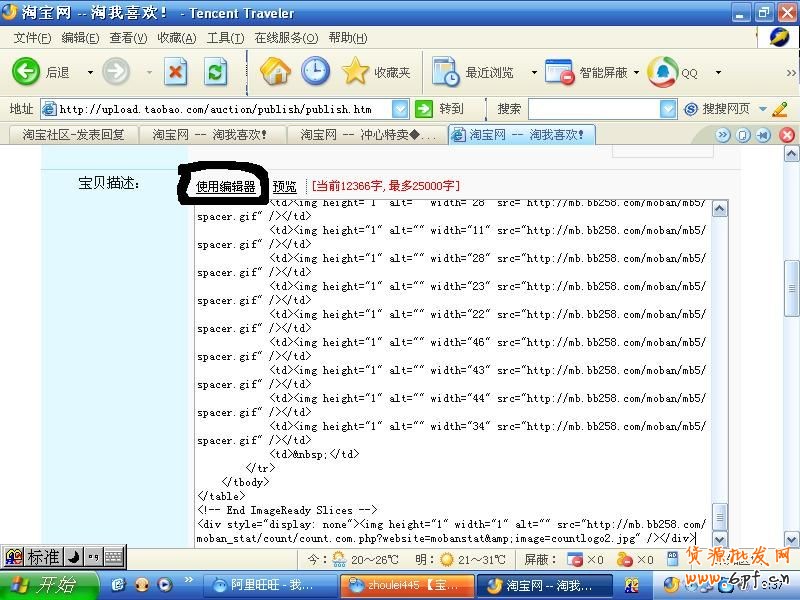Click the page vertical scrollbar thumb

coord(791,288)
